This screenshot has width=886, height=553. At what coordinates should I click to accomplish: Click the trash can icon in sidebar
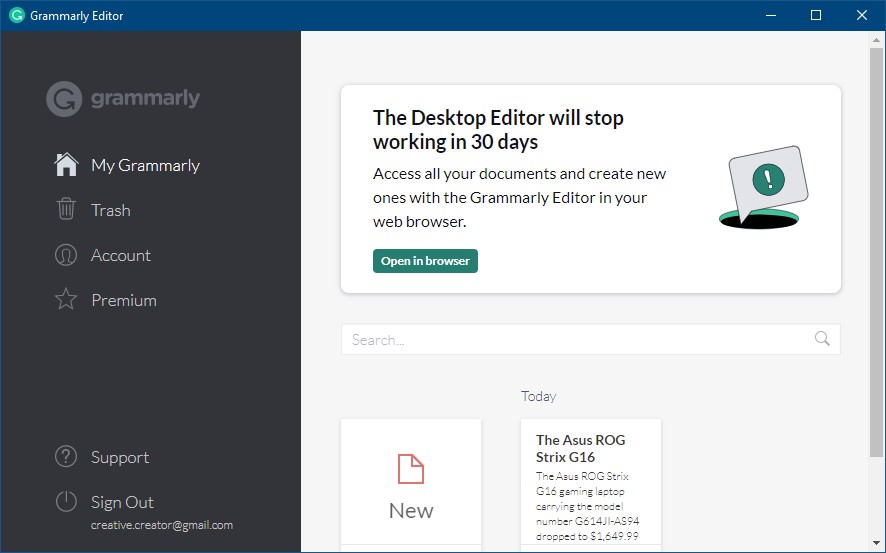click(66, 210)
